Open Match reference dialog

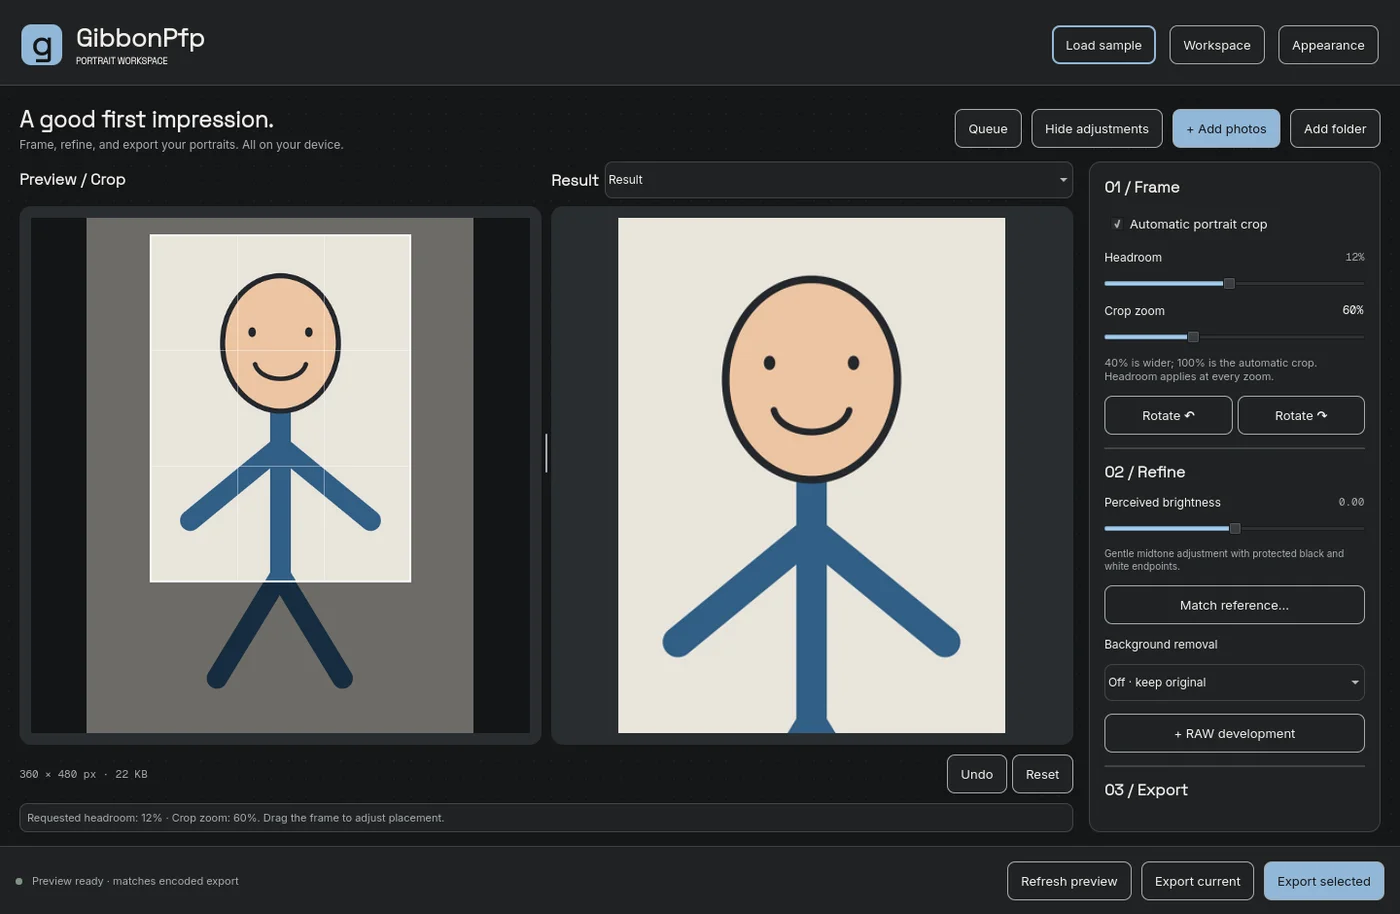pyautogui.click(x=1234, y=605)
